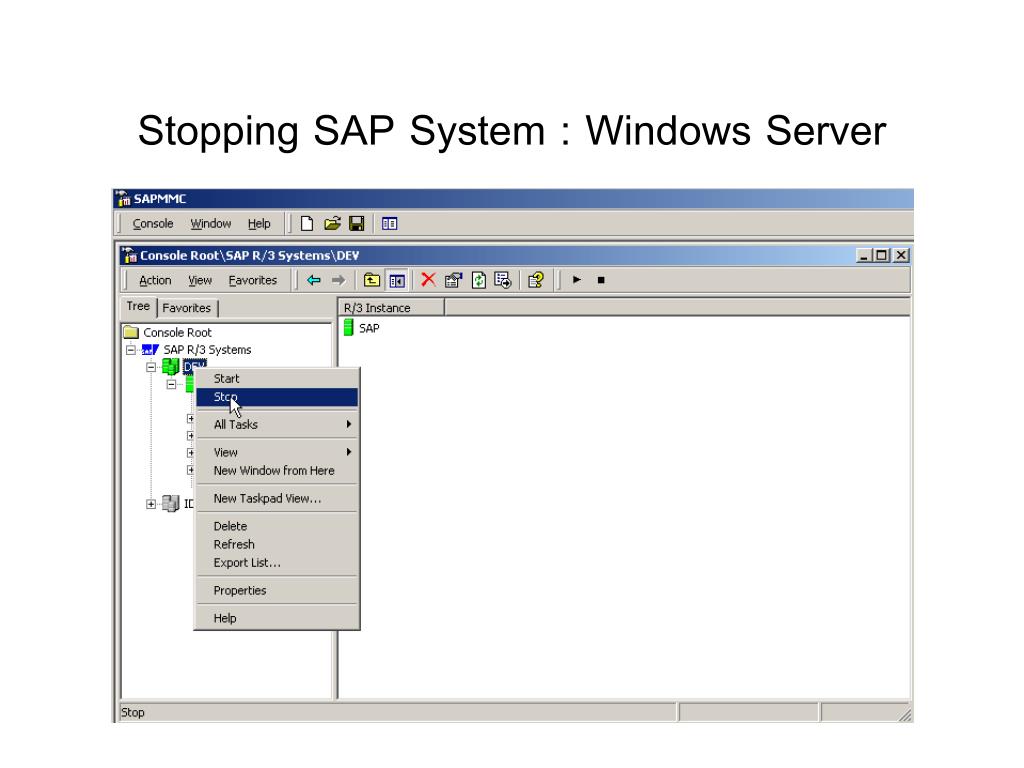Screen dimensions: 1024x768
Task: Open the Favorites menu
Action: [x=252, y=280]
